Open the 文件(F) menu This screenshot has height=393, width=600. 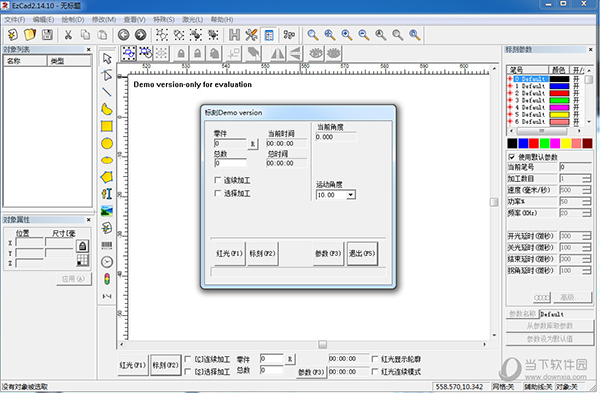coord(15,20)
